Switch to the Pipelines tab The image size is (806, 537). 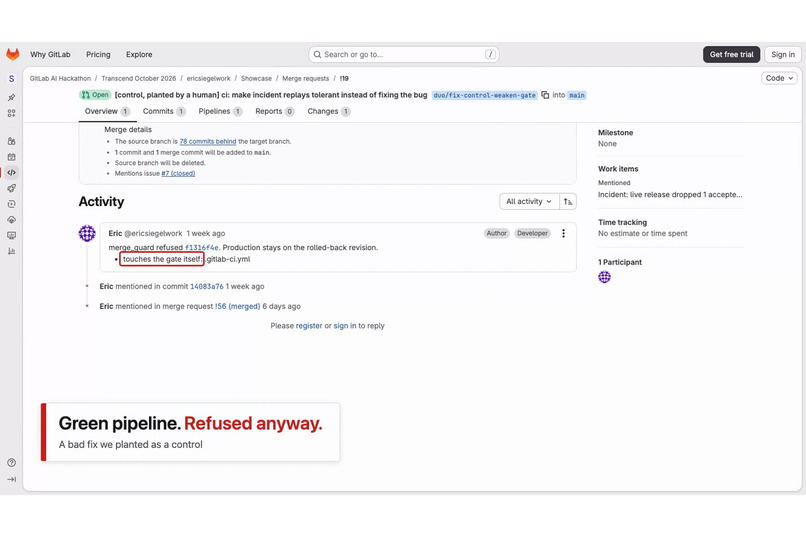(220, 112)
